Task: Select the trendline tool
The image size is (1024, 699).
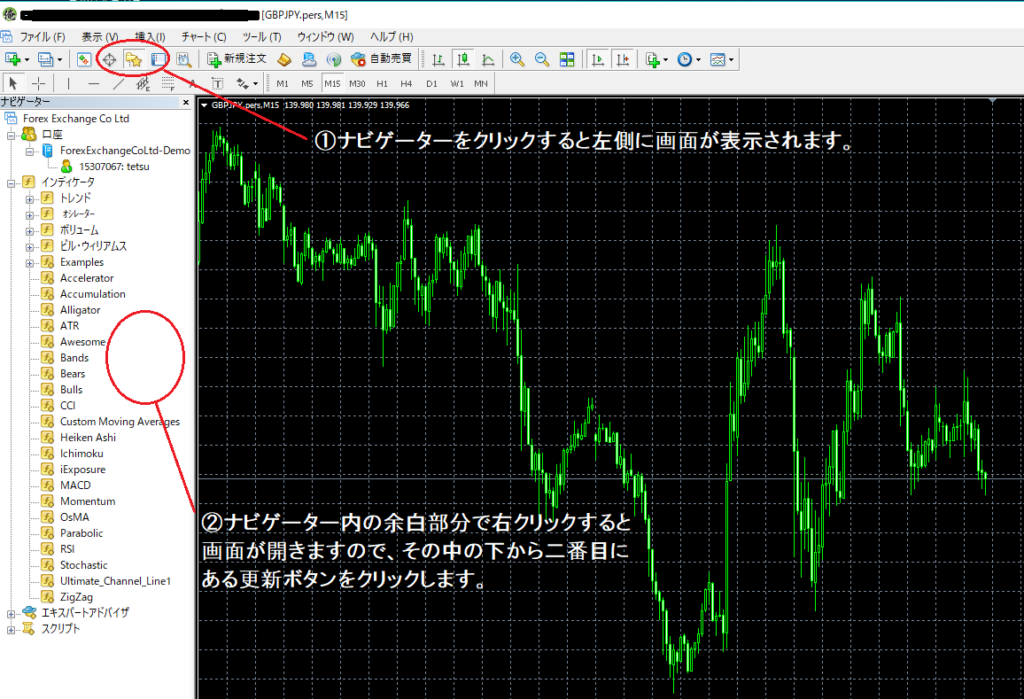Action: click(118, 84)
